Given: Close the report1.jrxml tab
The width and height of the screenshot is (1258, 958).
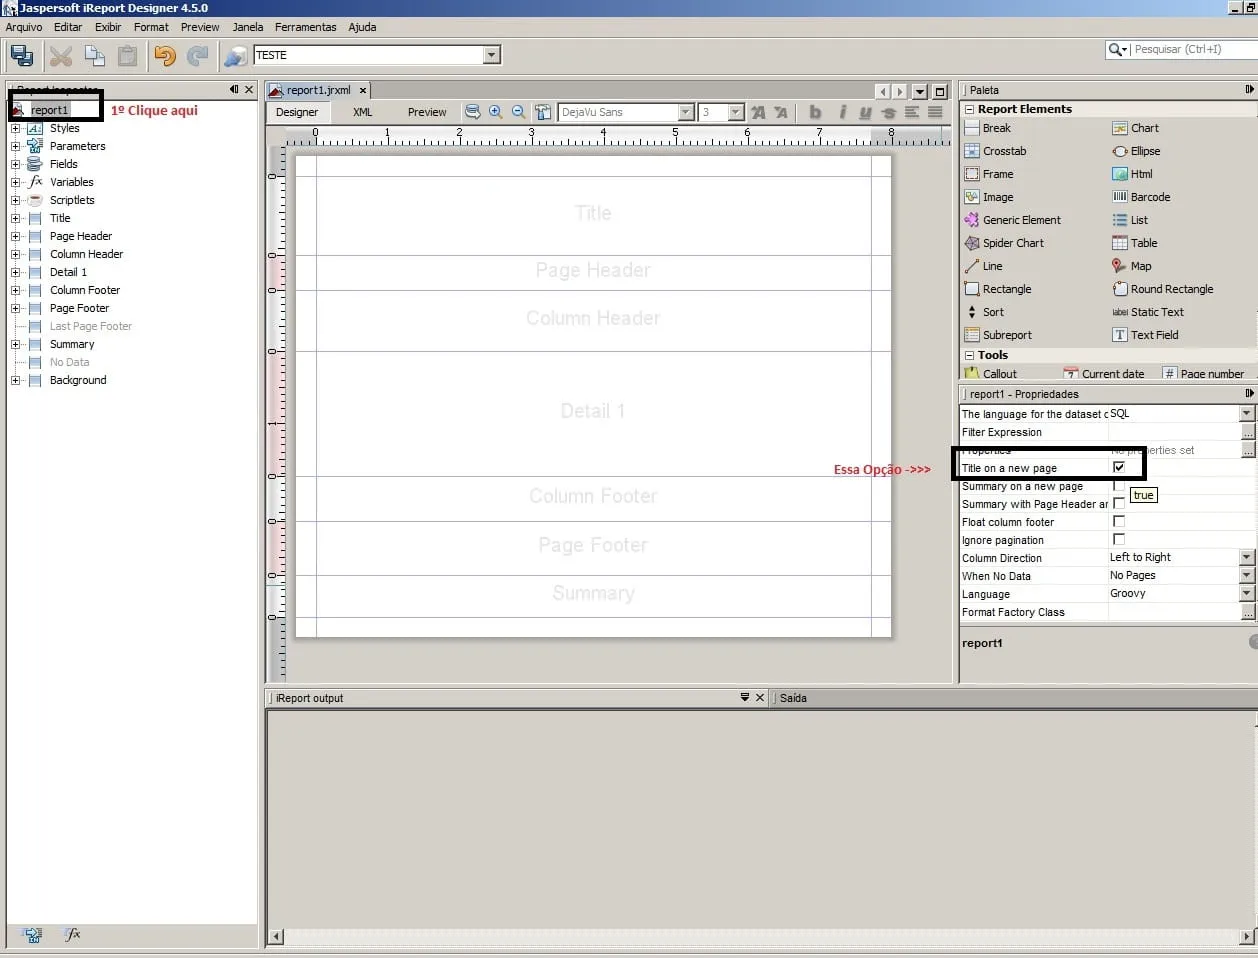Looking at the screenshot, I should 363,90.
